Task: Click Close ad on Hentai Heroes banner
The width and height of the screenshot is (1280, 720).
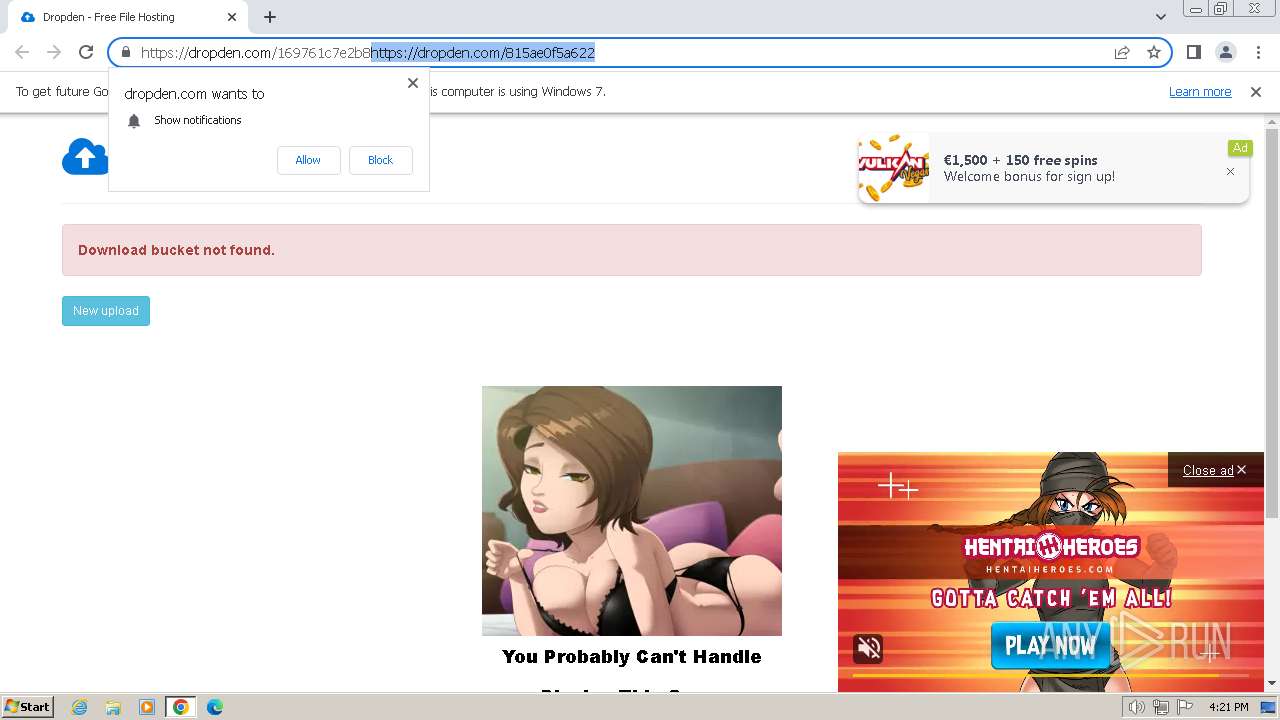Action: pos(1214,470)
